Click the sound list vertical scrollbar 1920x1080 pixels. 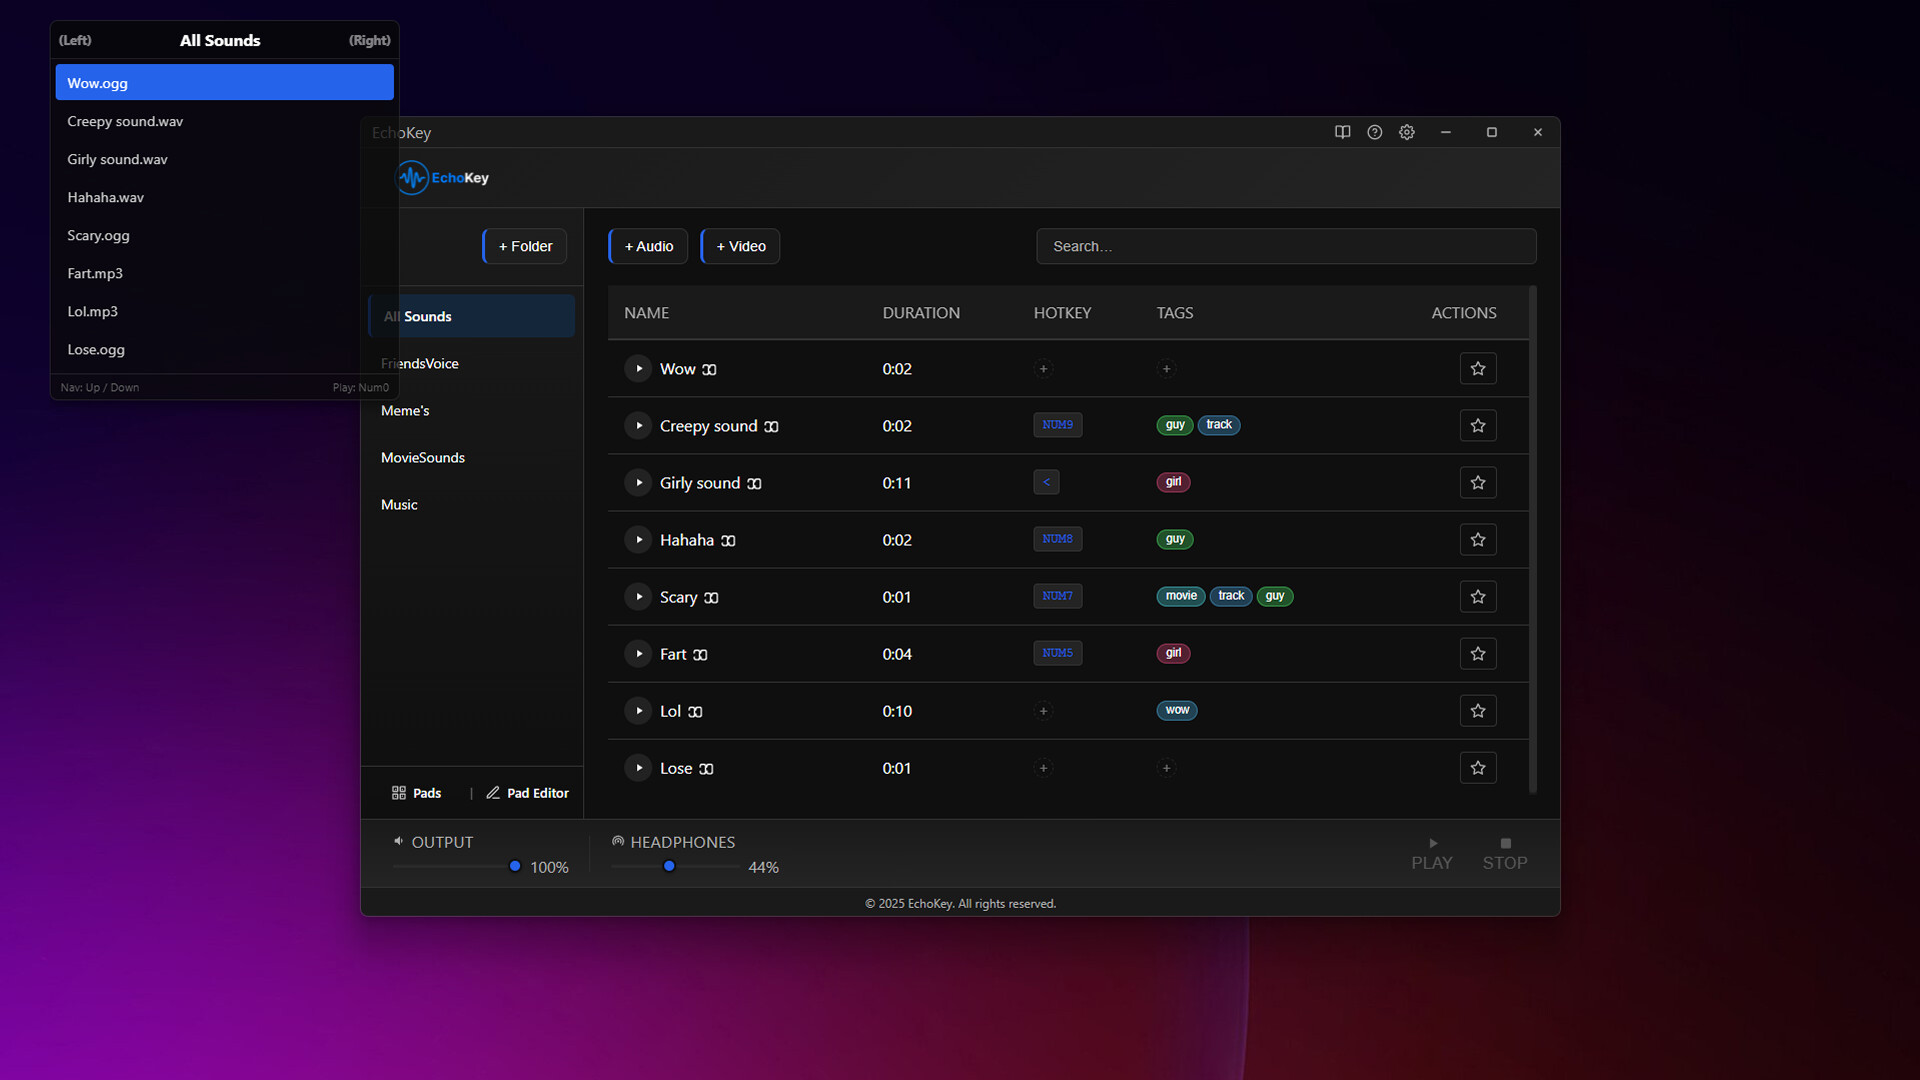1533,540
